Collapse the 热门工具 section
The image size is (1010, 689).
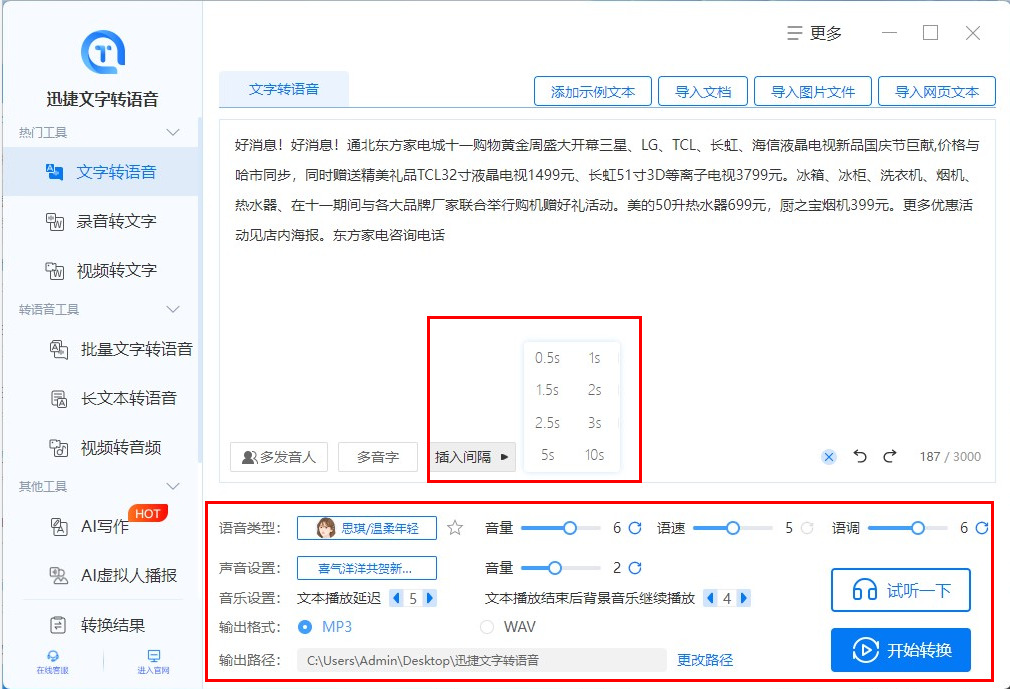[173, 132]
